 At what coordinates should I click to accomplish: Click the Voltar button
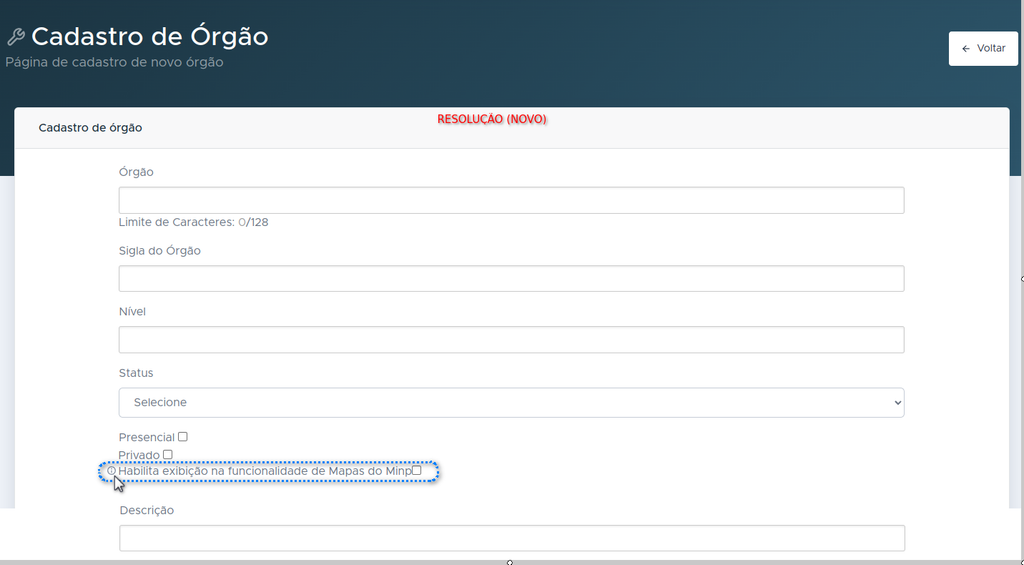point(983,48)
